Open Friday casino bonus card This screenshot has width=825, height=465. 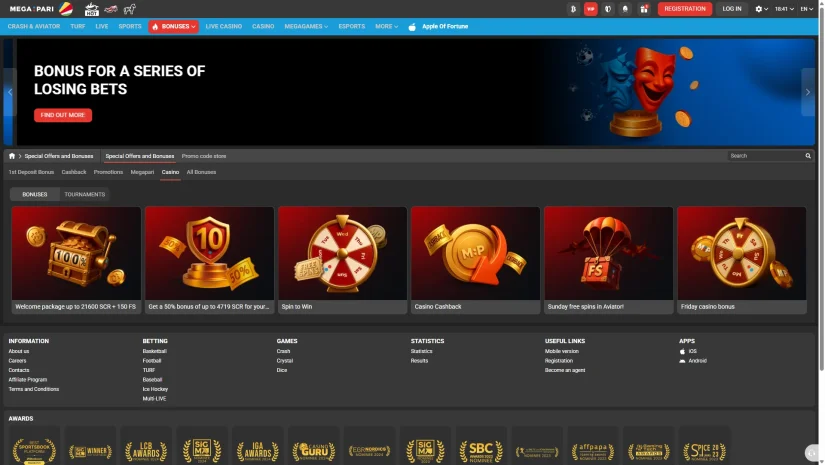[741, 260]
